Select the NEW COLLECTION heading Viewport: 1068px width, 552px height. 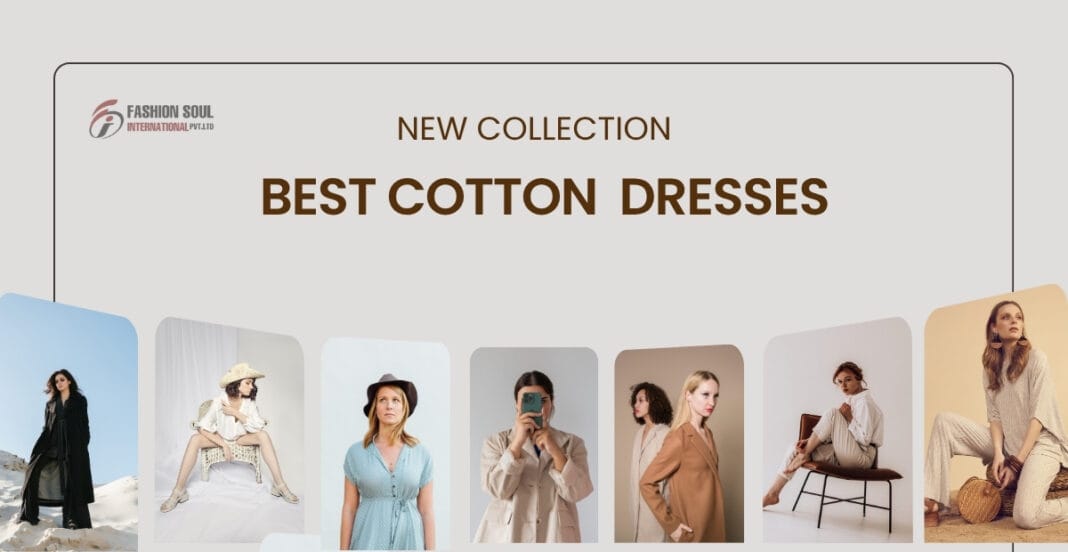point(534,128)
